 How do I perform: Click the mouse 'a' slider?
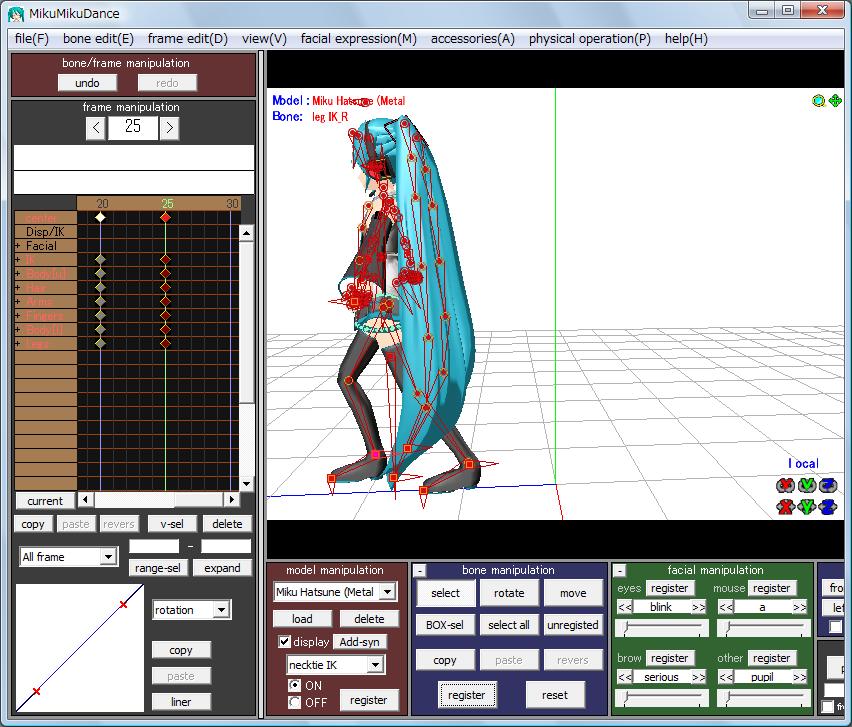coord(763,628)
